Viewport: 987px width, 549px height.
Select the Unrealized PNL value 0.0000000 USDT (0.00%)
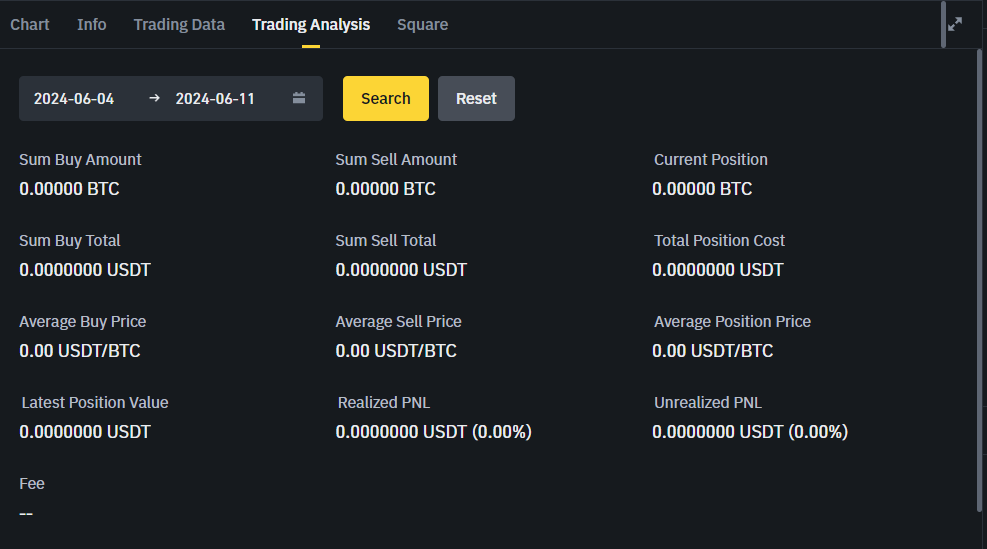point(750,432)
